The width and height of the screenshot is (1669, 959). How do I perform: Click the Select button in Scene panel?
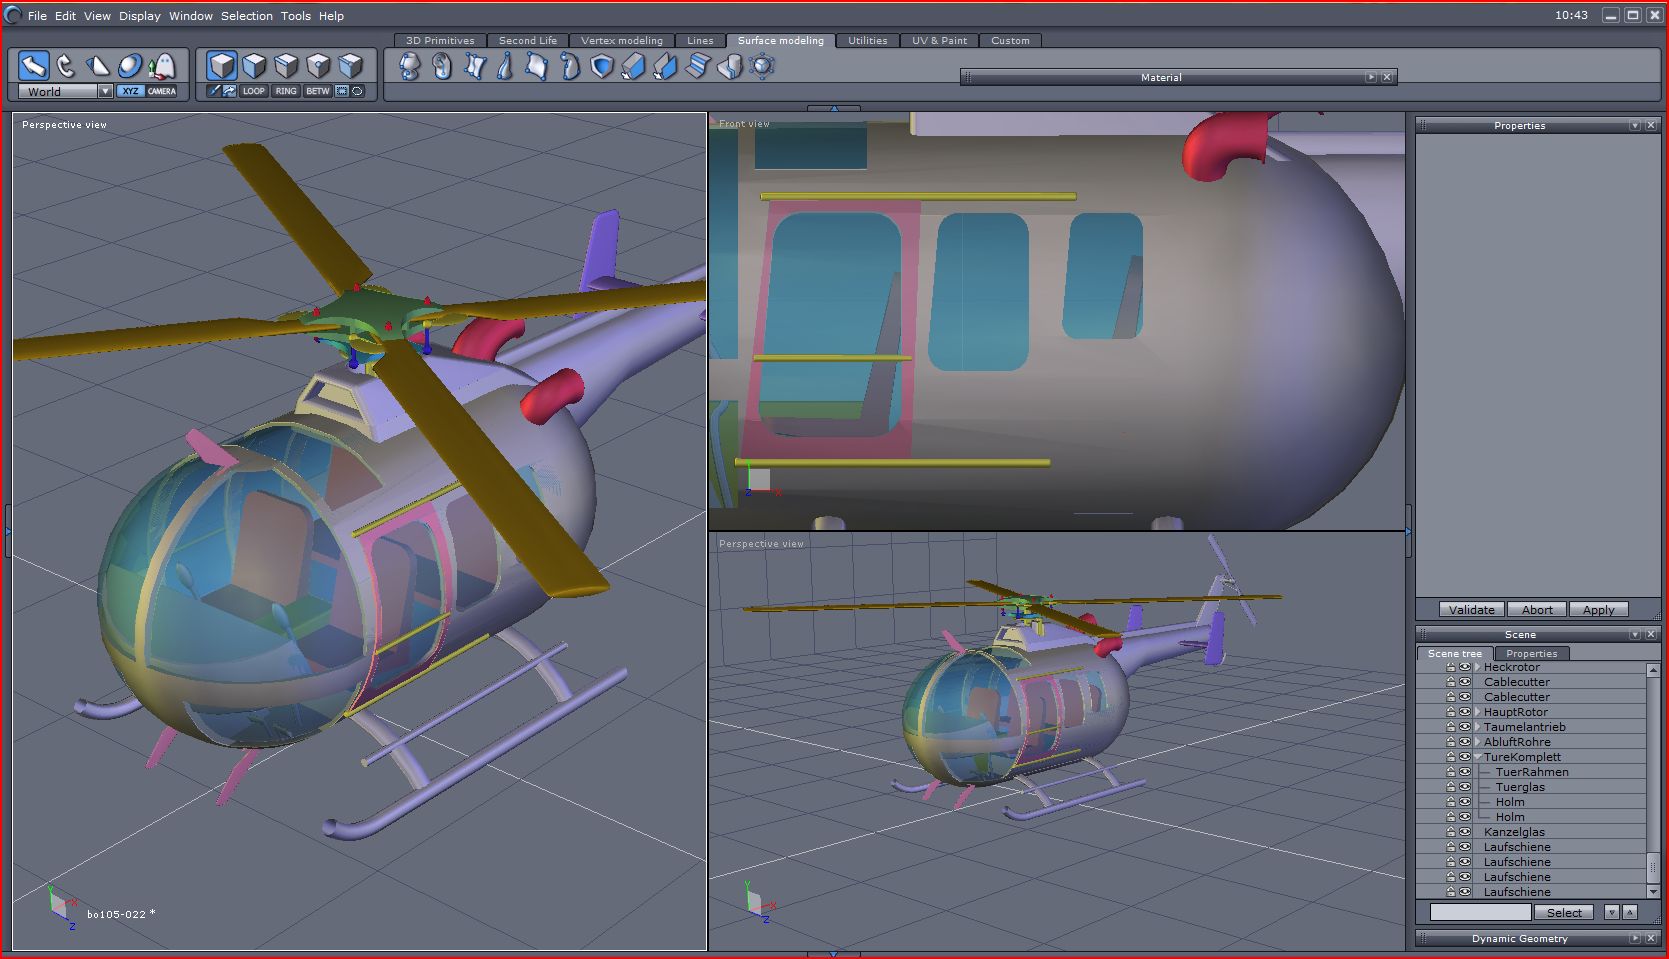click(1564, 912)
